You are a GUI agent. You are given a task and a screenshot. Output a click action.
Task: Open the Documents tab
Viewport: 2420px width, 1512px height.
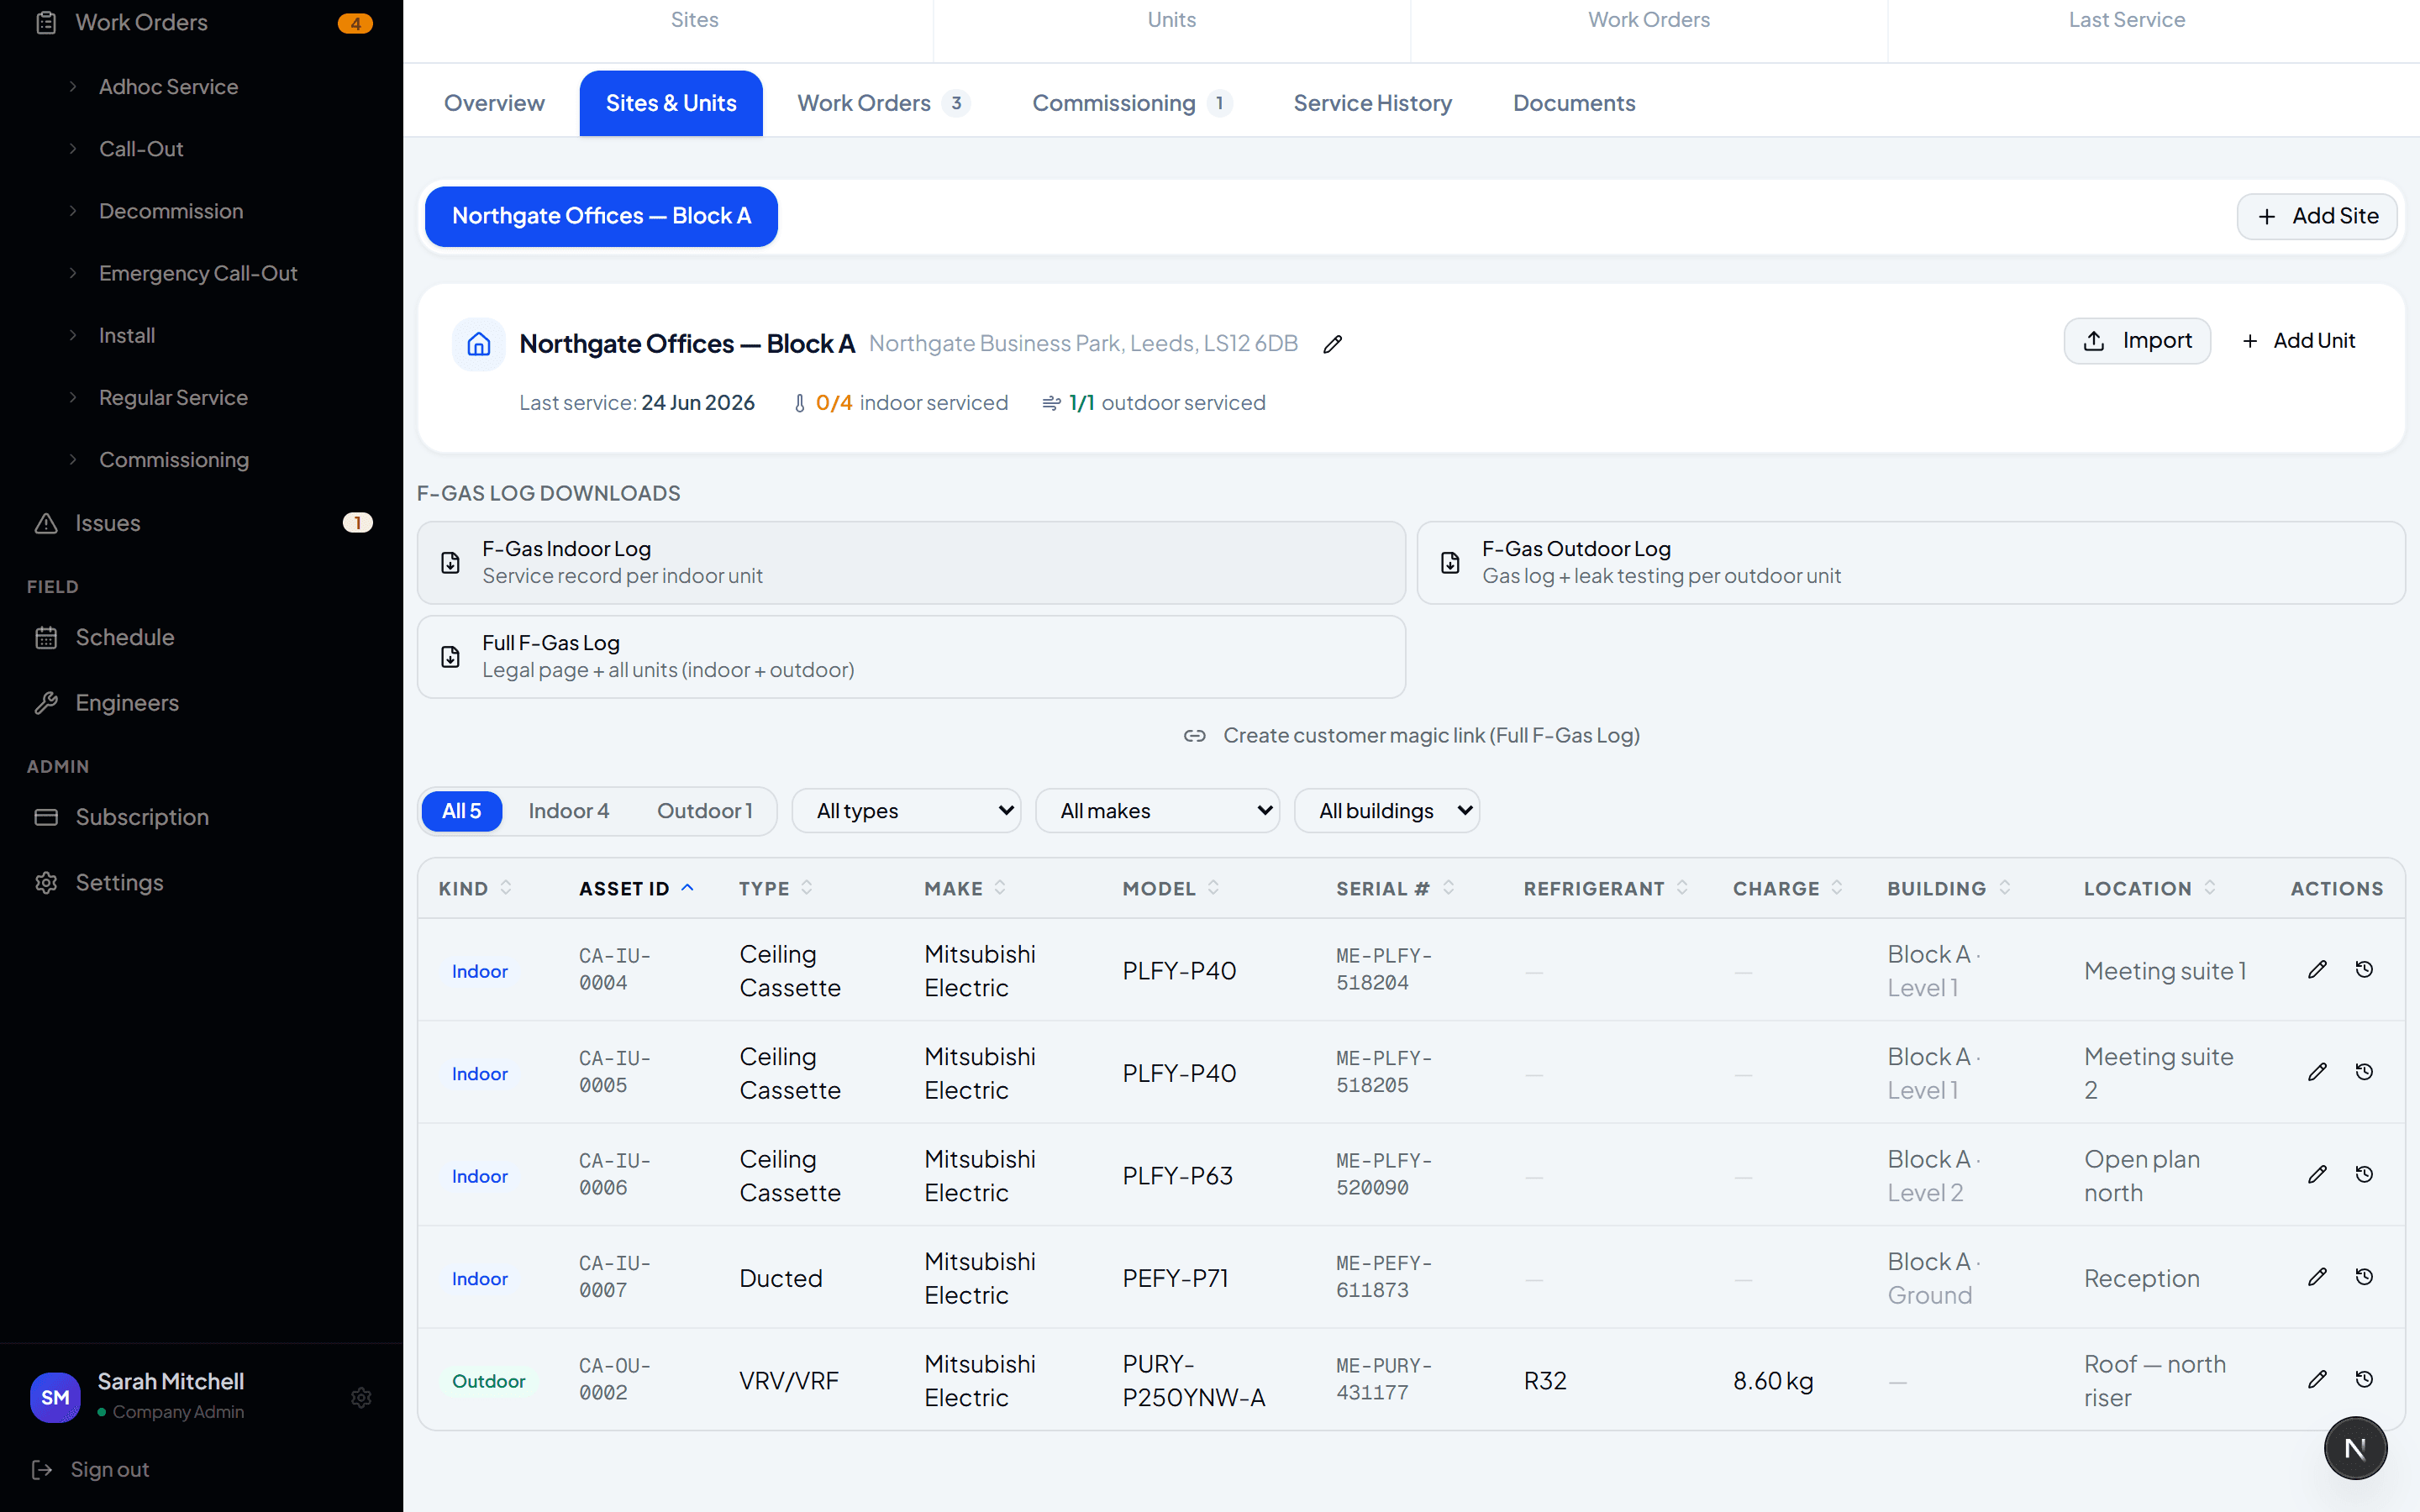(x=1574, y=103)
